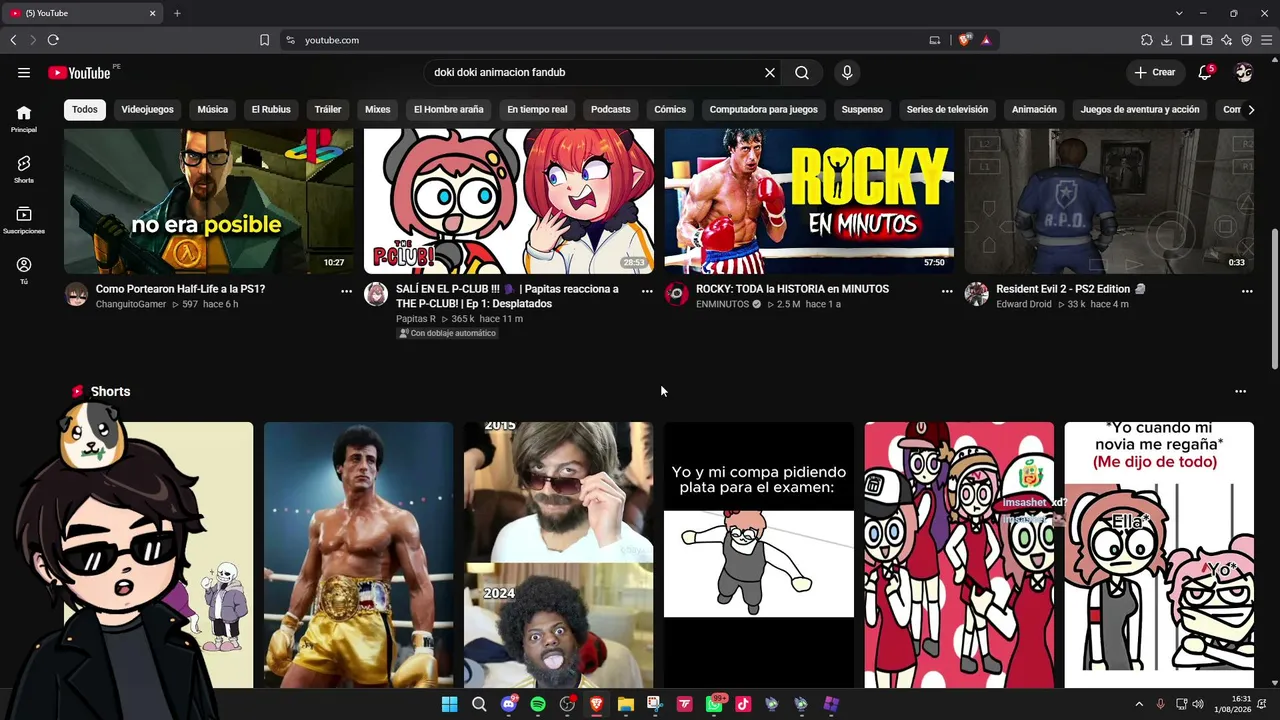Open the Brave main menu
1280x720 pixels.
pos(1266,40)
